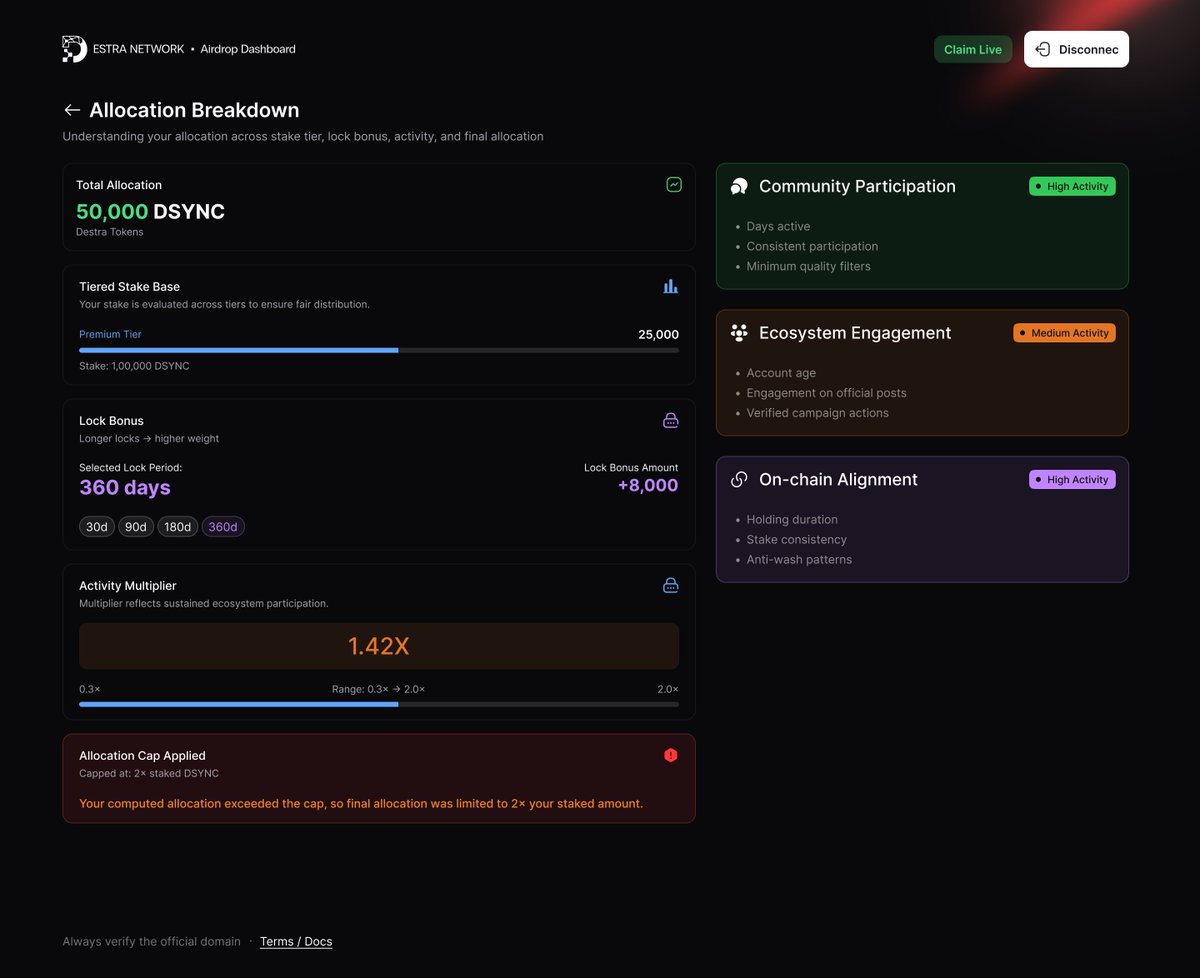Open the Terms / Docs link
The image size is (1200, 978).
tap(296, 941)
